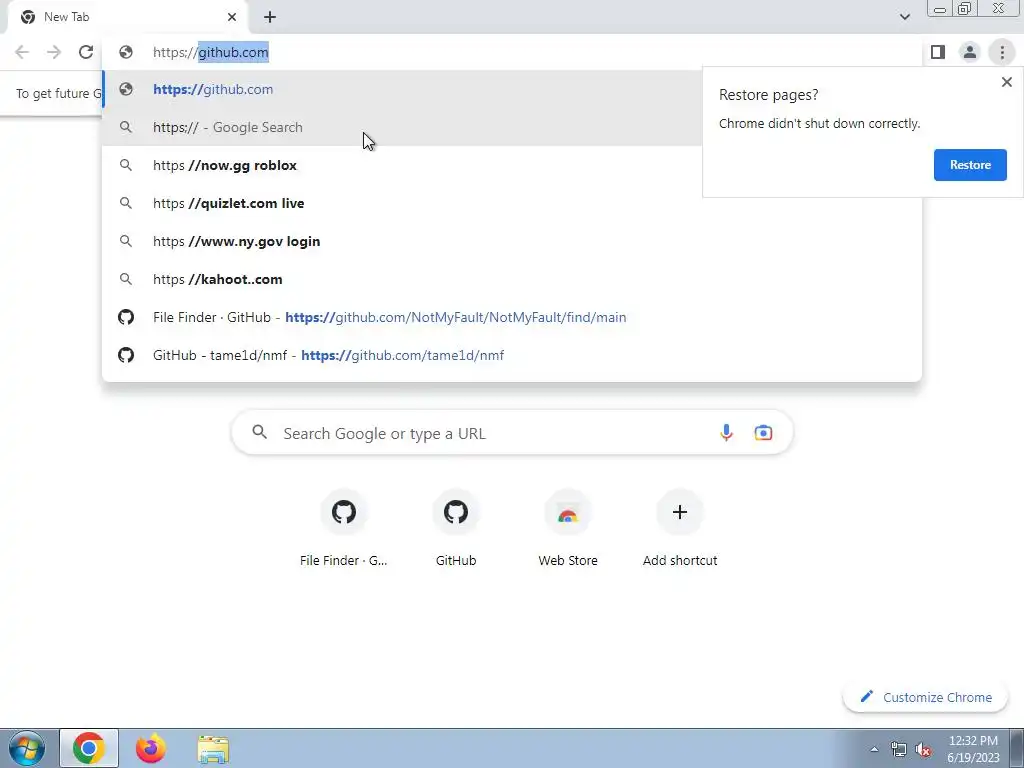Choose 'https //quizlet.com live' suggestion
This screenshot has width=1024, height=768.
click(x=511, y=203)
